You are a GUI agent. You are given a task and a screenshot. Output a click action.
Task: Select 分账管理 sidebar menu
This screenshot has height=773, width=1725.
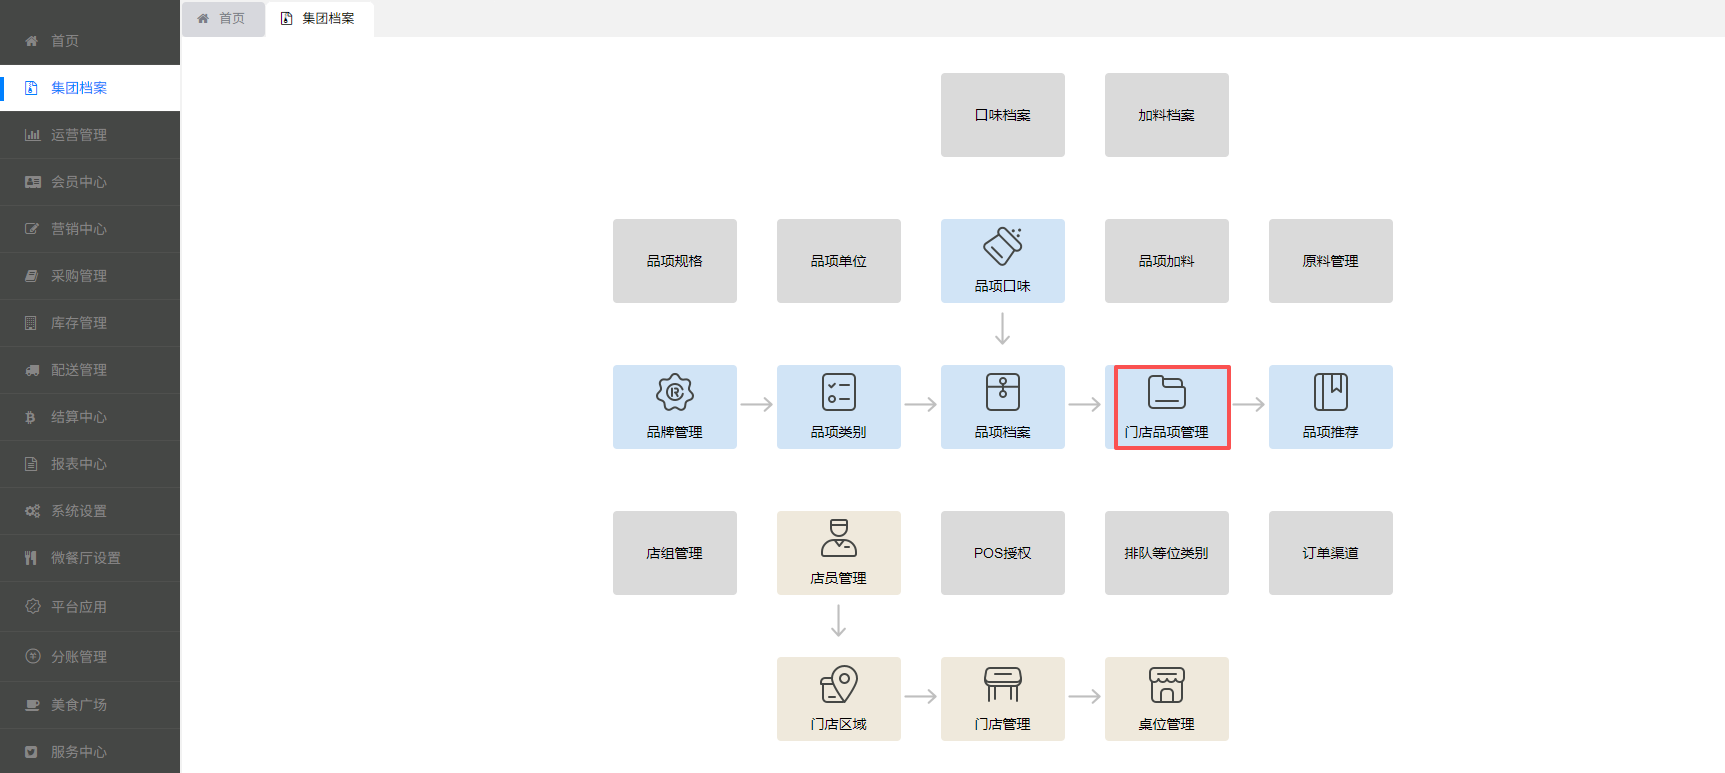[x=90, y=657]
